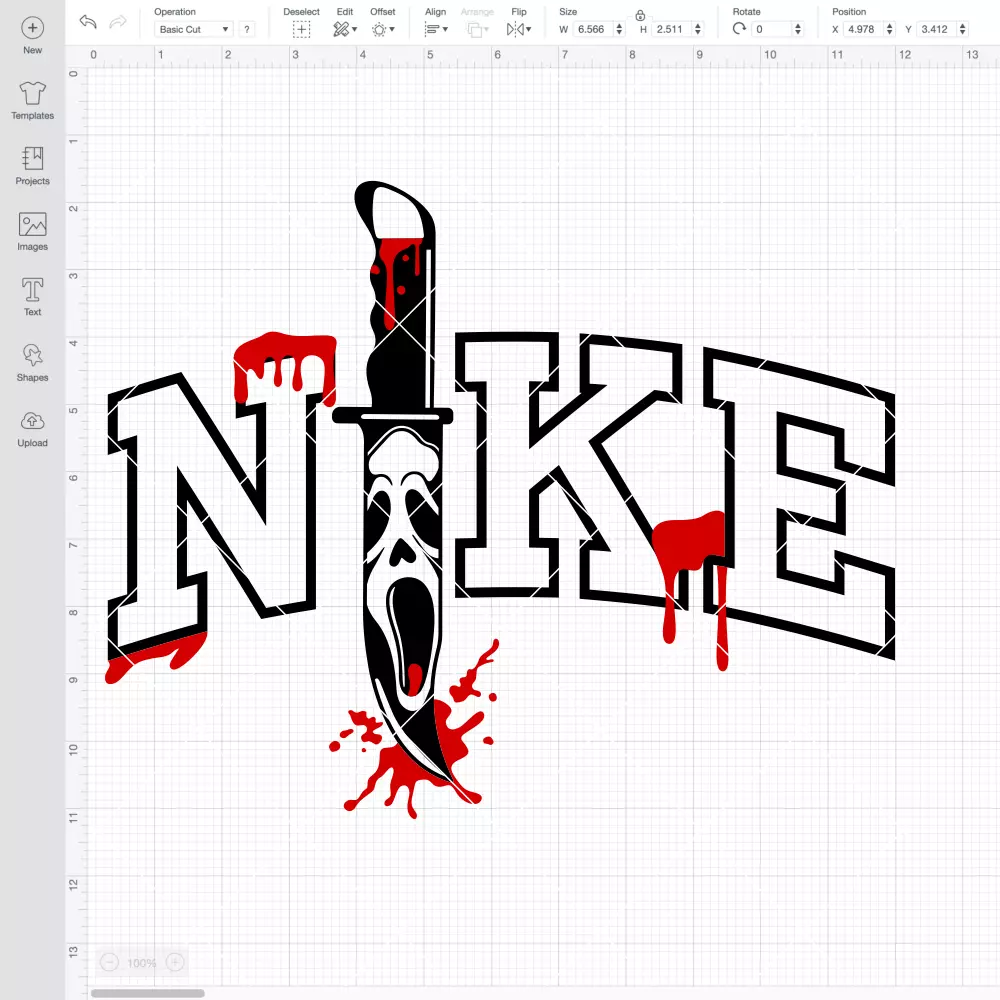Click the Deselect icon
The height and width of the screenshot is (1000, 1000).
pos(301,29)
